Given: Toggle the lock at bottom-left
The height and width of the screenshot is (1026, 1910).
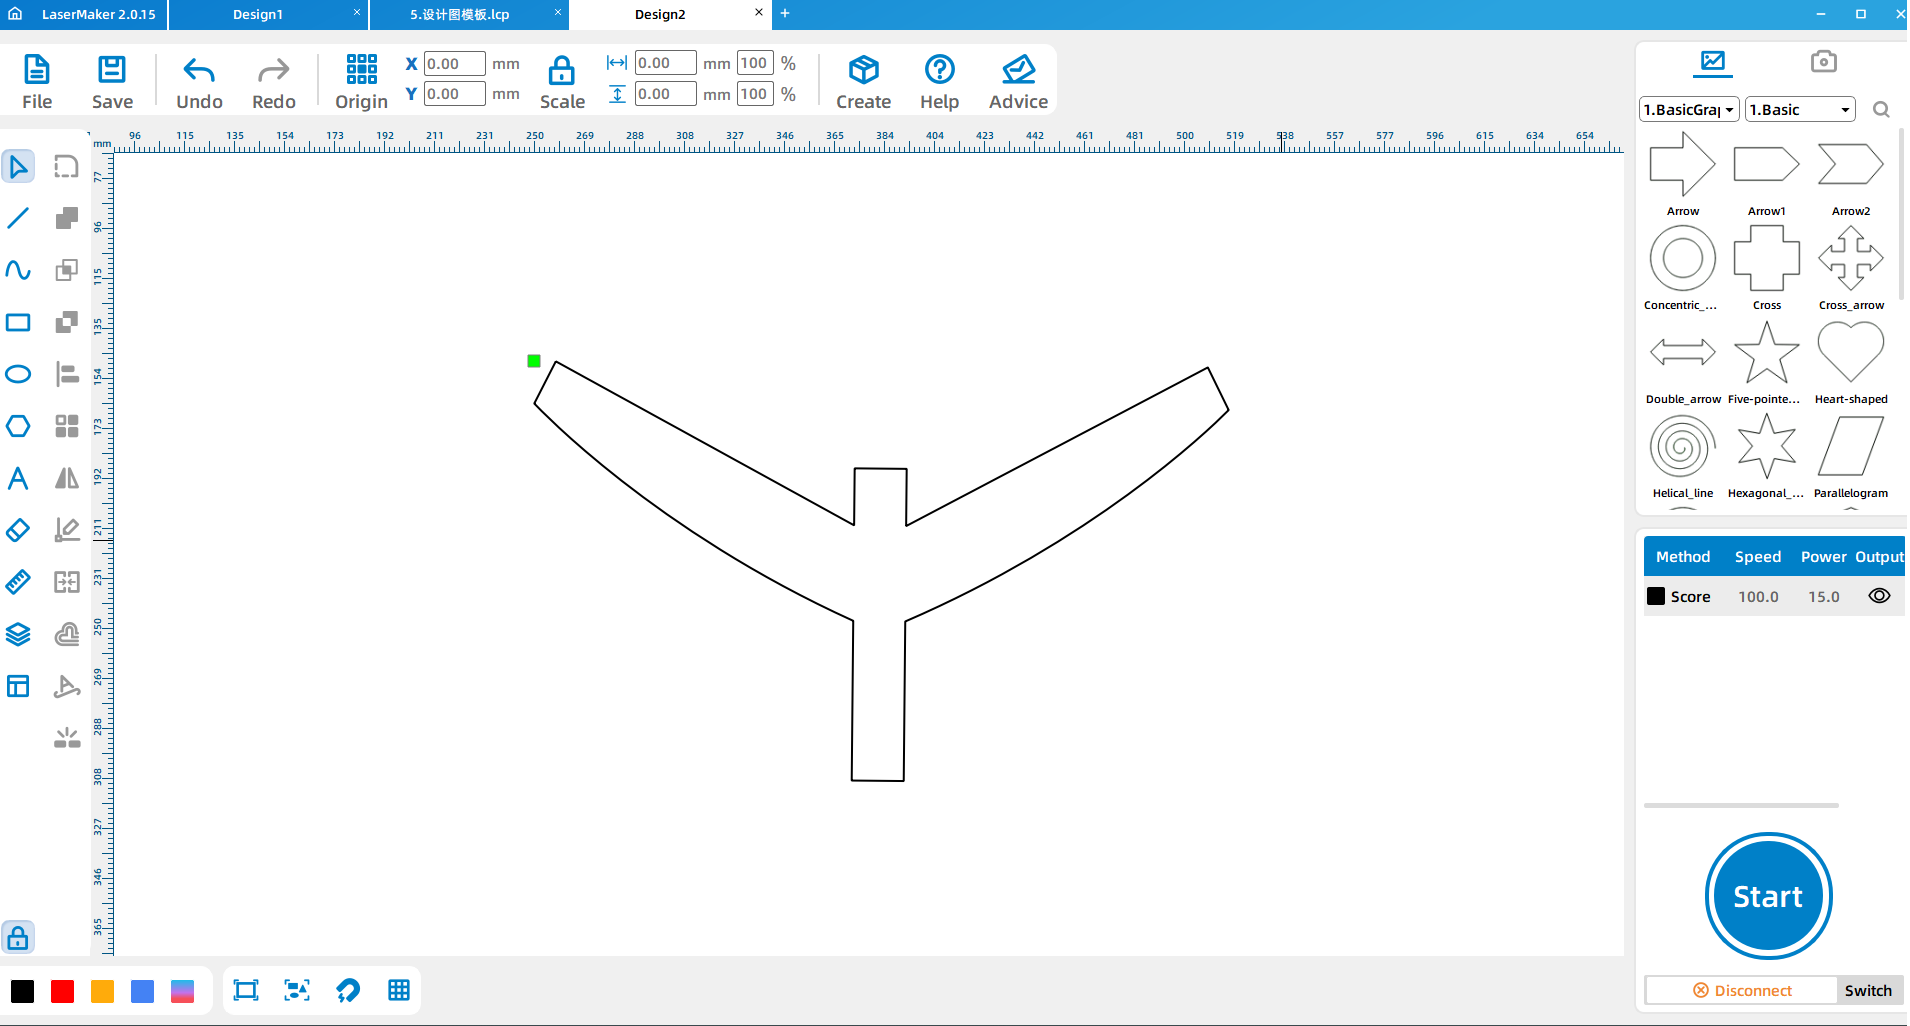Looking at the screenshot, I should pyautogui.click(x=18, y=938).
